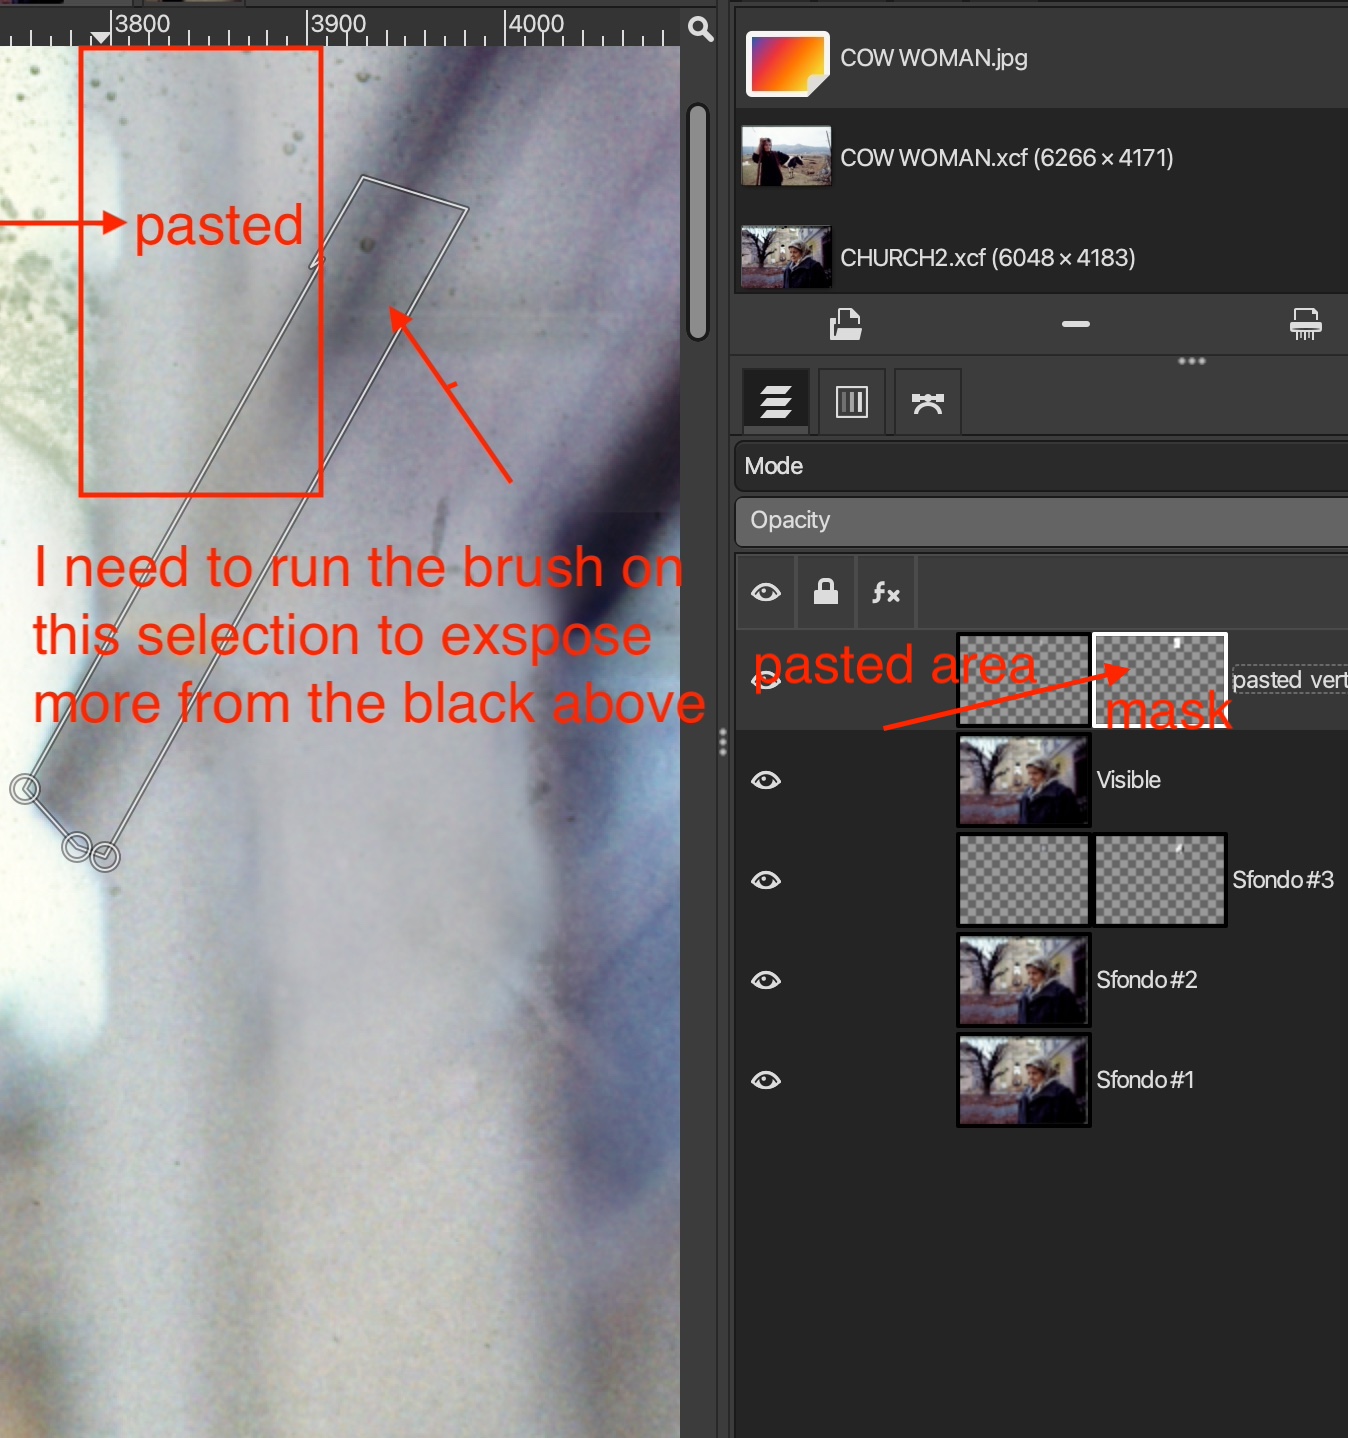Open the layer Mode dropdown
Screen dimensions: 1348x1438
point(1041,466)
